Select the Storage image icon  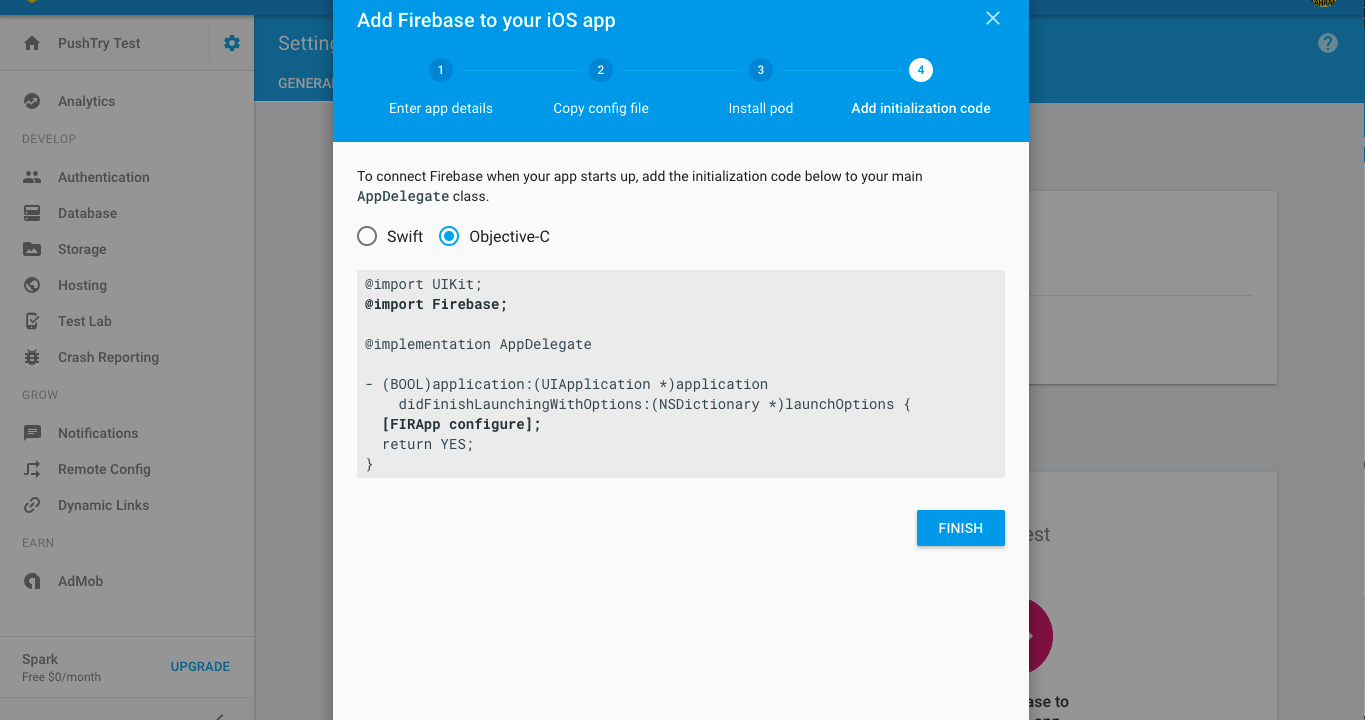(32, 249)
